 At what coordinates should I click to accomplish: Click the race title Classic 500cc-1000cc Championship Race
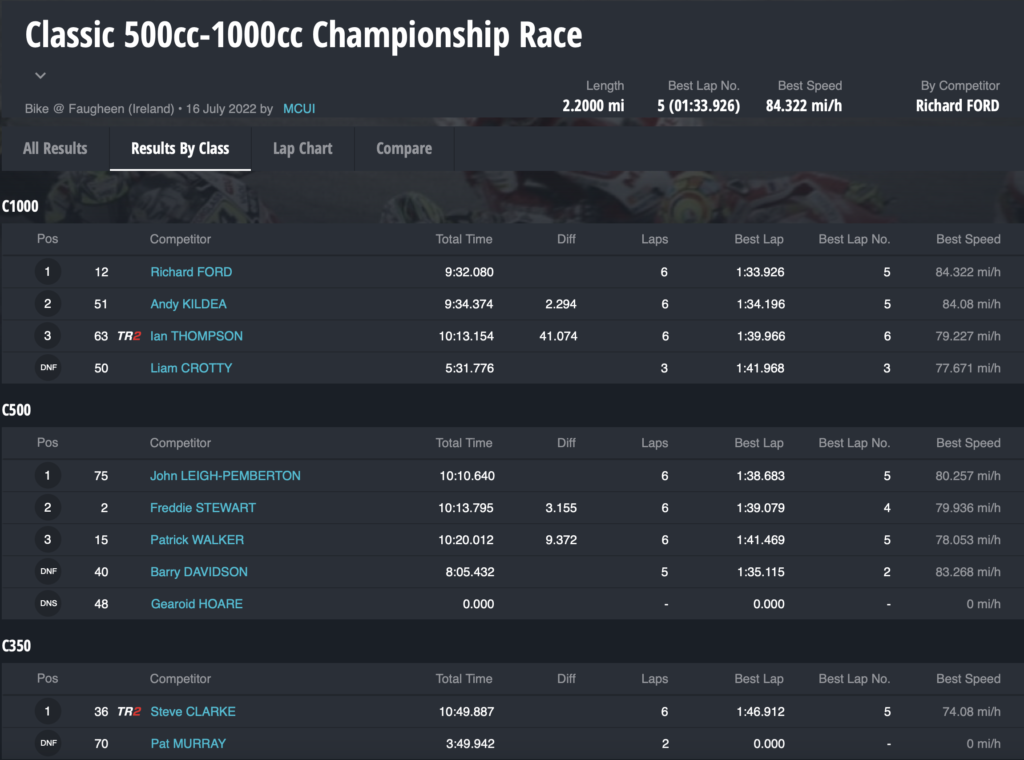(x=303, y=35)
